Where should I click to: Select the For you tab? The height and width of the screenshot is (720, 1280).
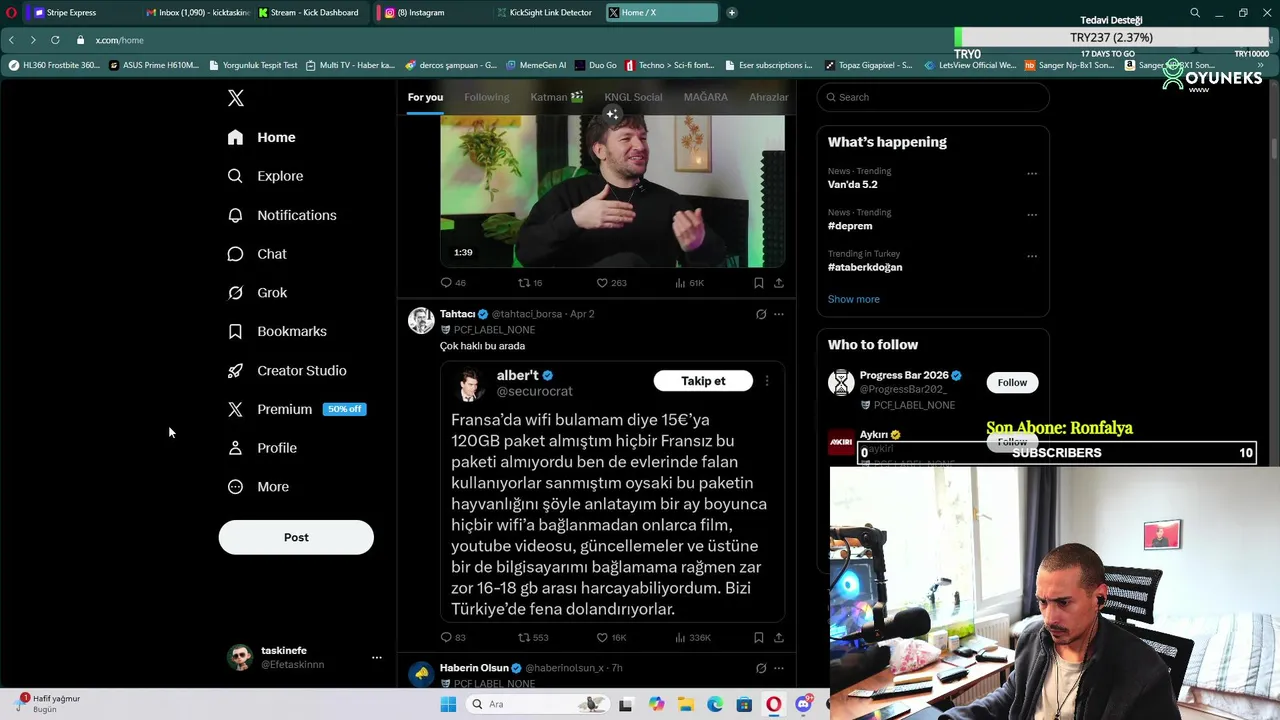click(425, 97)
